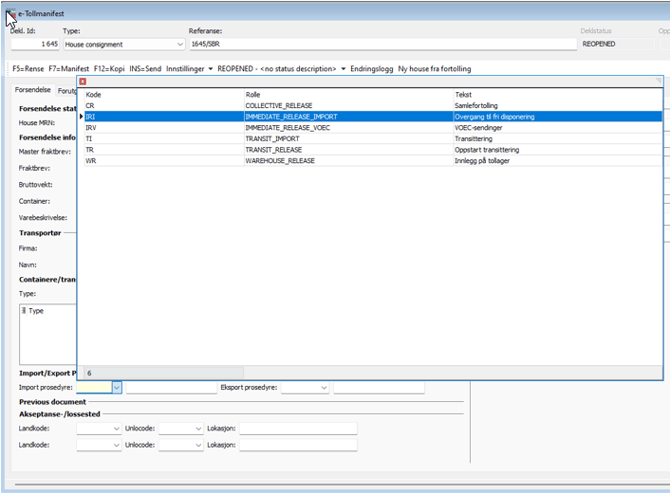The image size is (670, 493).
Task: Open the Type combo box arrow
Action: (180, 44)
